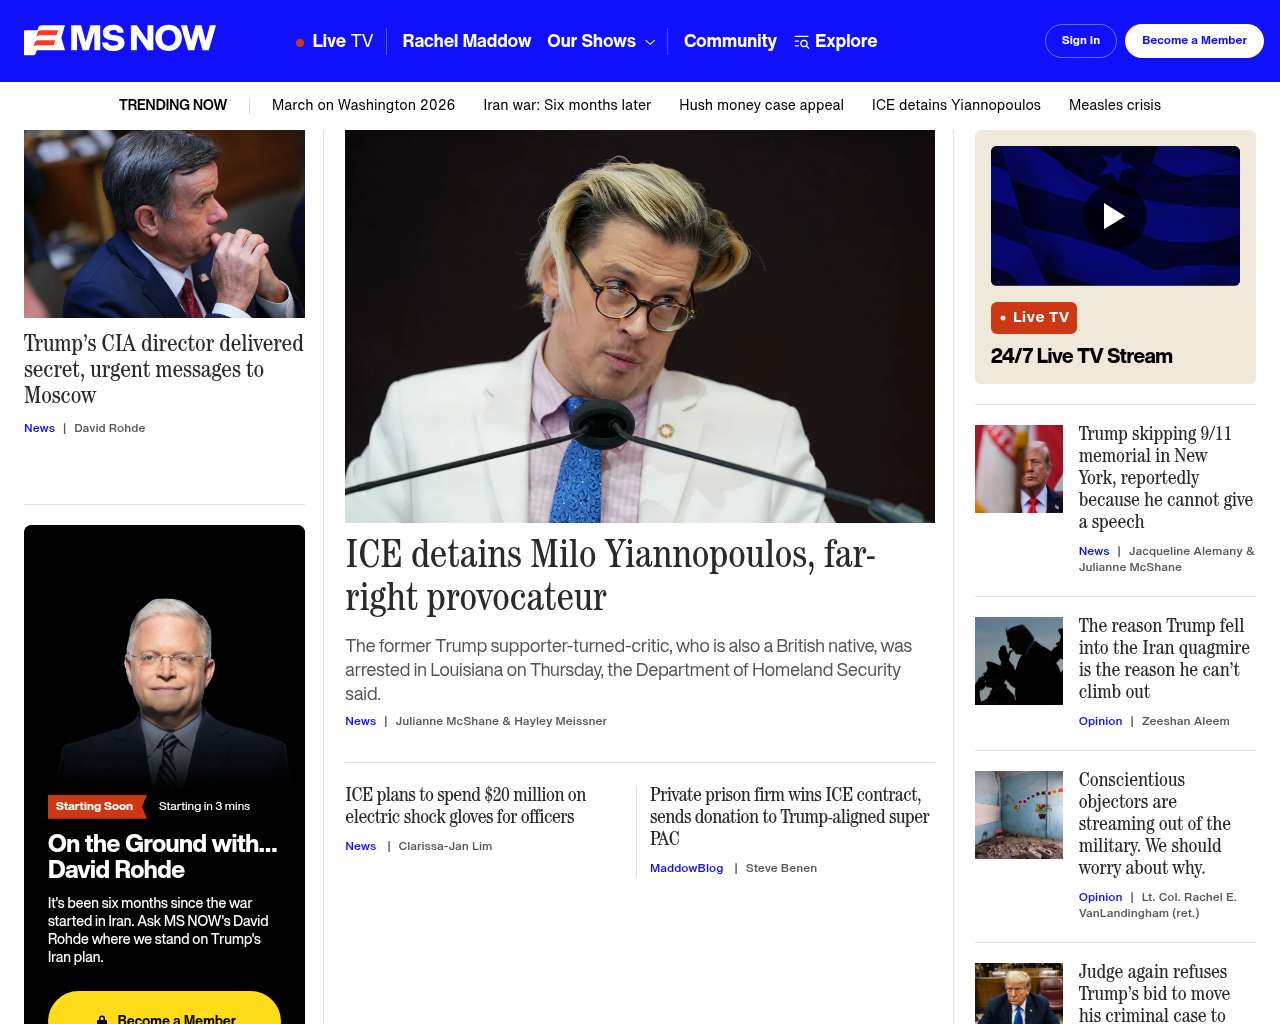Open ICE detains Milo Yiannopoulos headline
The width and height of the screenshot is (1280, 1024).
(x=610, y=575)
